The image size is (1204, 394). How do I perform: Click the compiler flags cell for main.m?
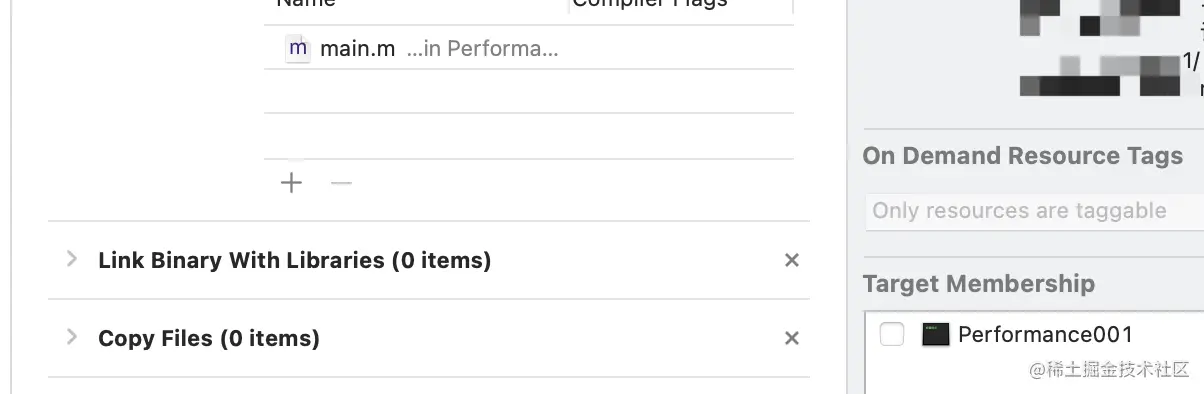click(682, 48)
